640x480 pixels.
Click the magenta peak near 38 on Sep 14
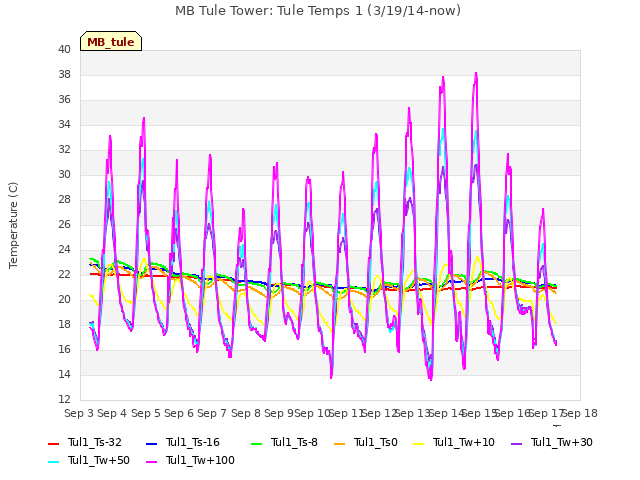pyautogui.click(x=443, y=78)
